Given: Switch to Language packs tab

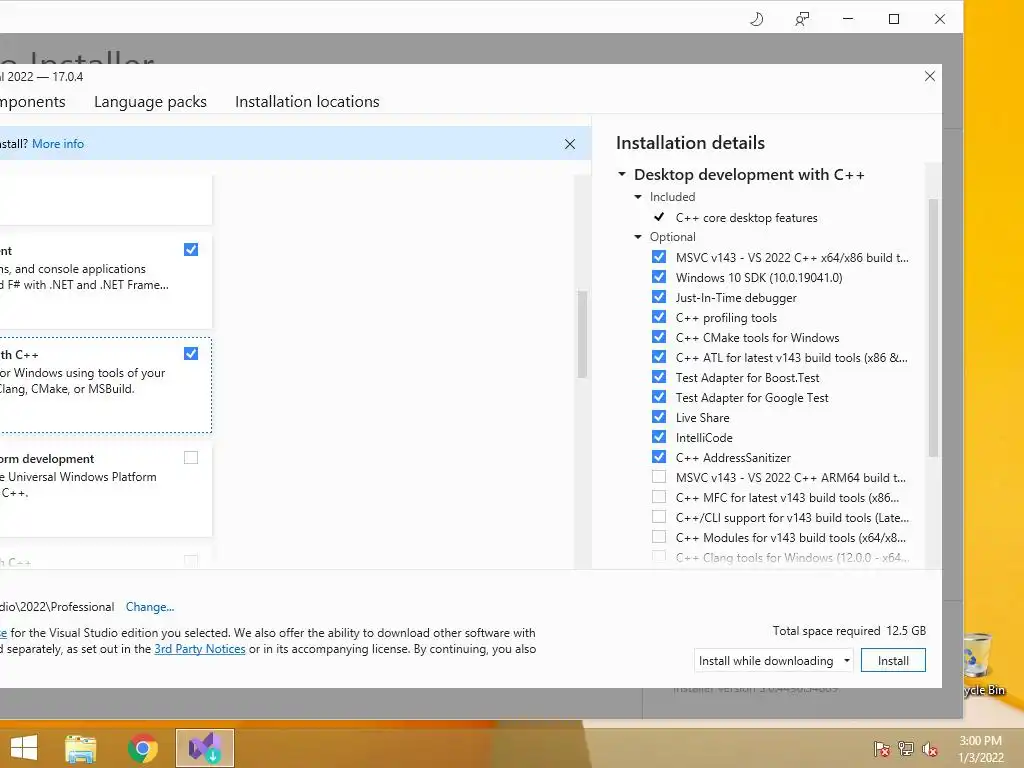Looking at the screenshot, I should click(150, 102).
